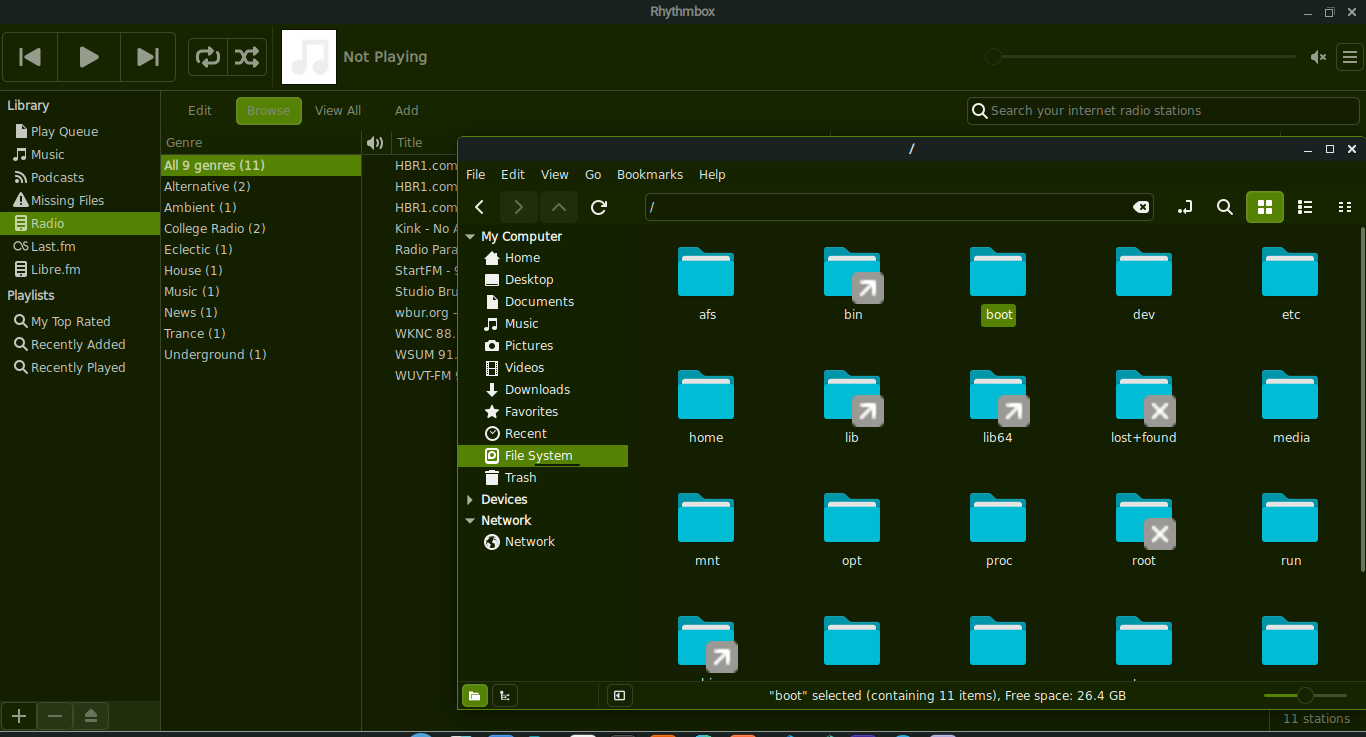Viewport: 1366px width, 737px height.
Task: Open the Go menu in file manager
Action: 593,174
